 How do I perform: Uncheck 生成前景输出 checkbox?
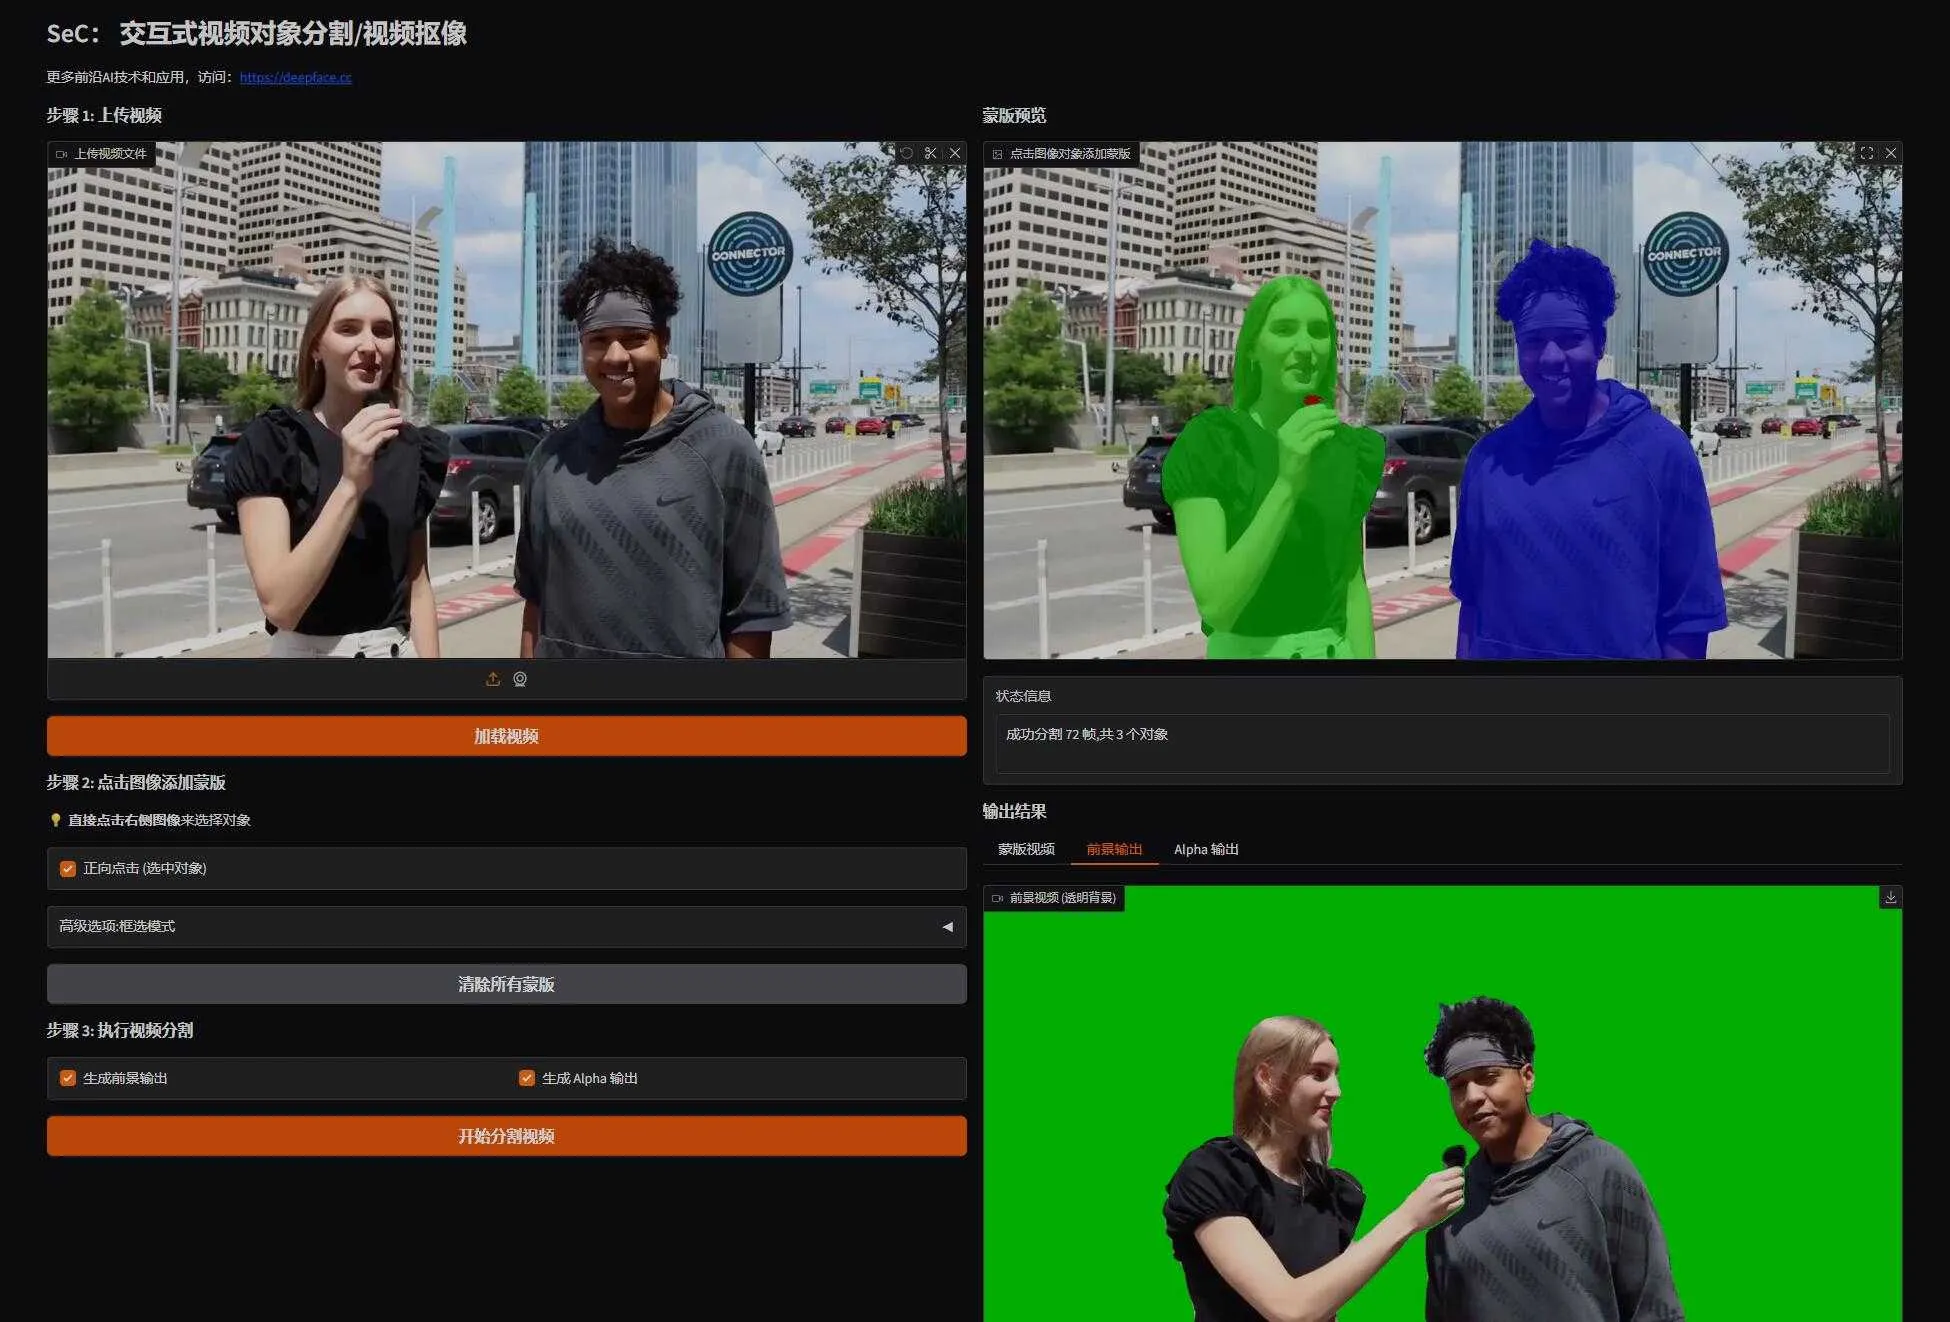click(68, 1078)
